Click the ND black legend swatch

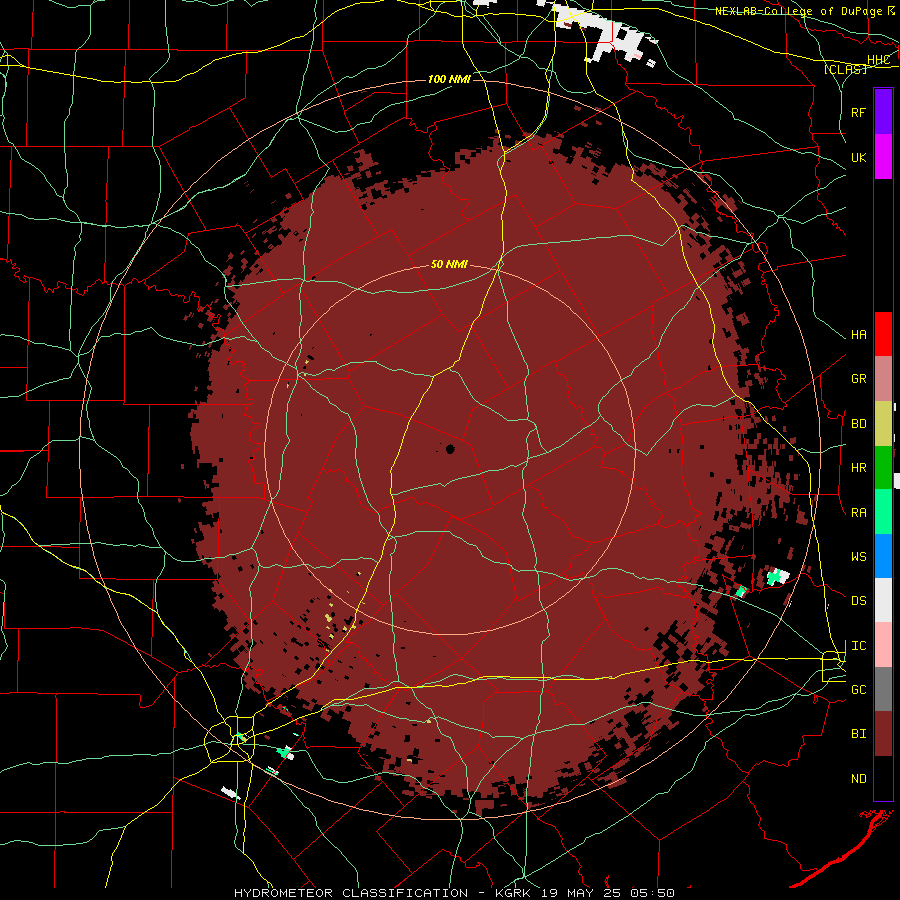click(883, 778)
